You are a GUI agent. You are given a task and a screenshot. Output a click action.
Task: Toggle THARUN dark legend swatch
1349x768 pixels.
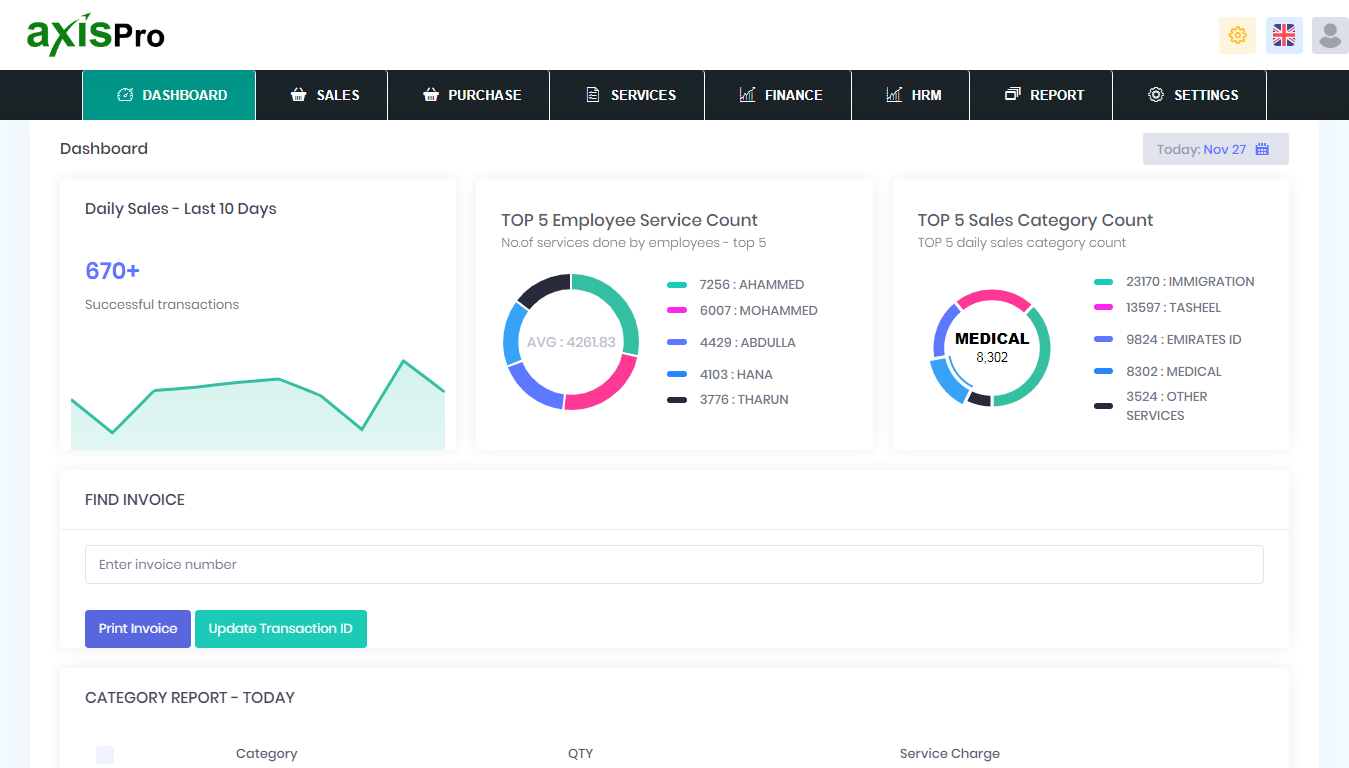click(x=677, y=400)
